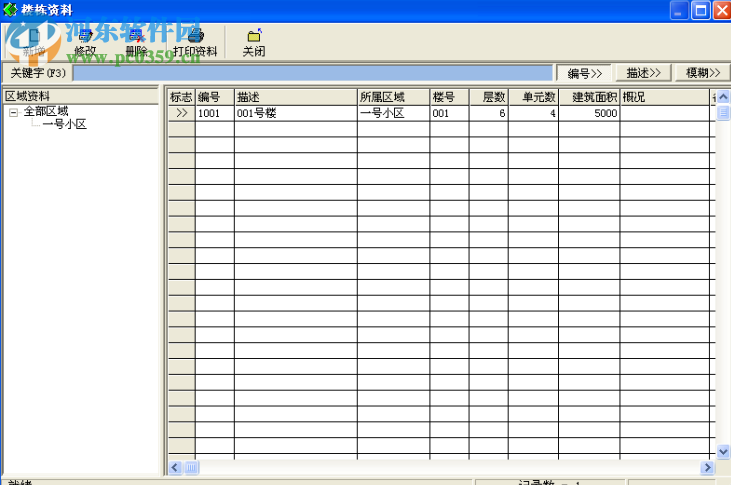Select cell with 编号 1001
The height and width of the screenshot is (485, 731).
click(x=214, y=113)
